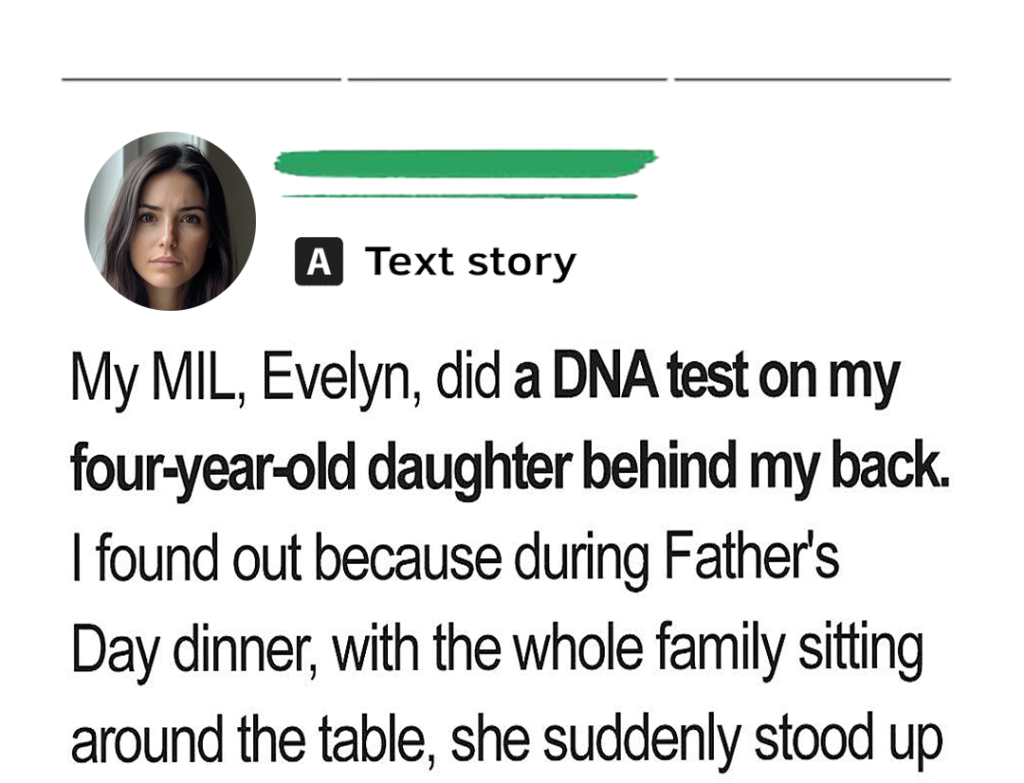Jump to the third story progress segment

[812, 77]
